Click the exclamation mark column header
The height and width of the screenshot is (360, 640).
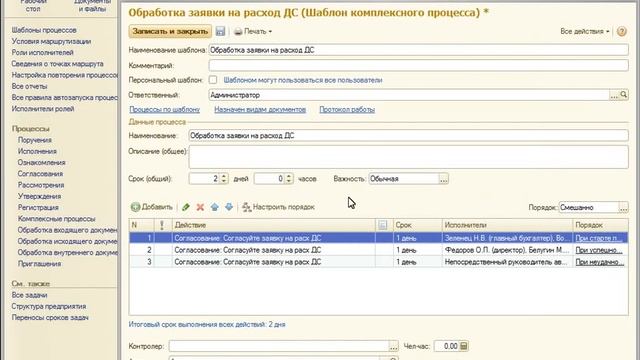[162, 225]
